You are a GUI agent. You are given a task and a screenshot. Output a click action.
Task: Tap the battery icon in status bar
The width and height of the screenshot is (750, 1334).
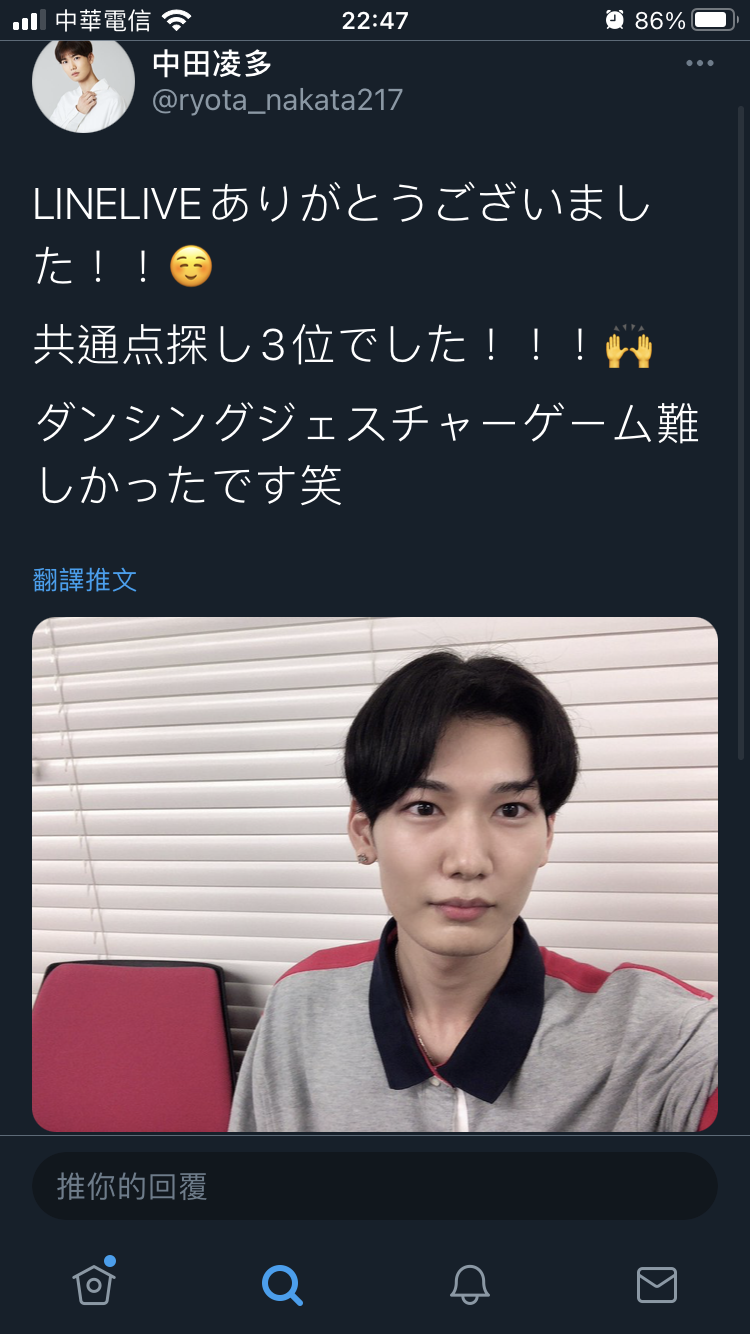pos(714,20)
